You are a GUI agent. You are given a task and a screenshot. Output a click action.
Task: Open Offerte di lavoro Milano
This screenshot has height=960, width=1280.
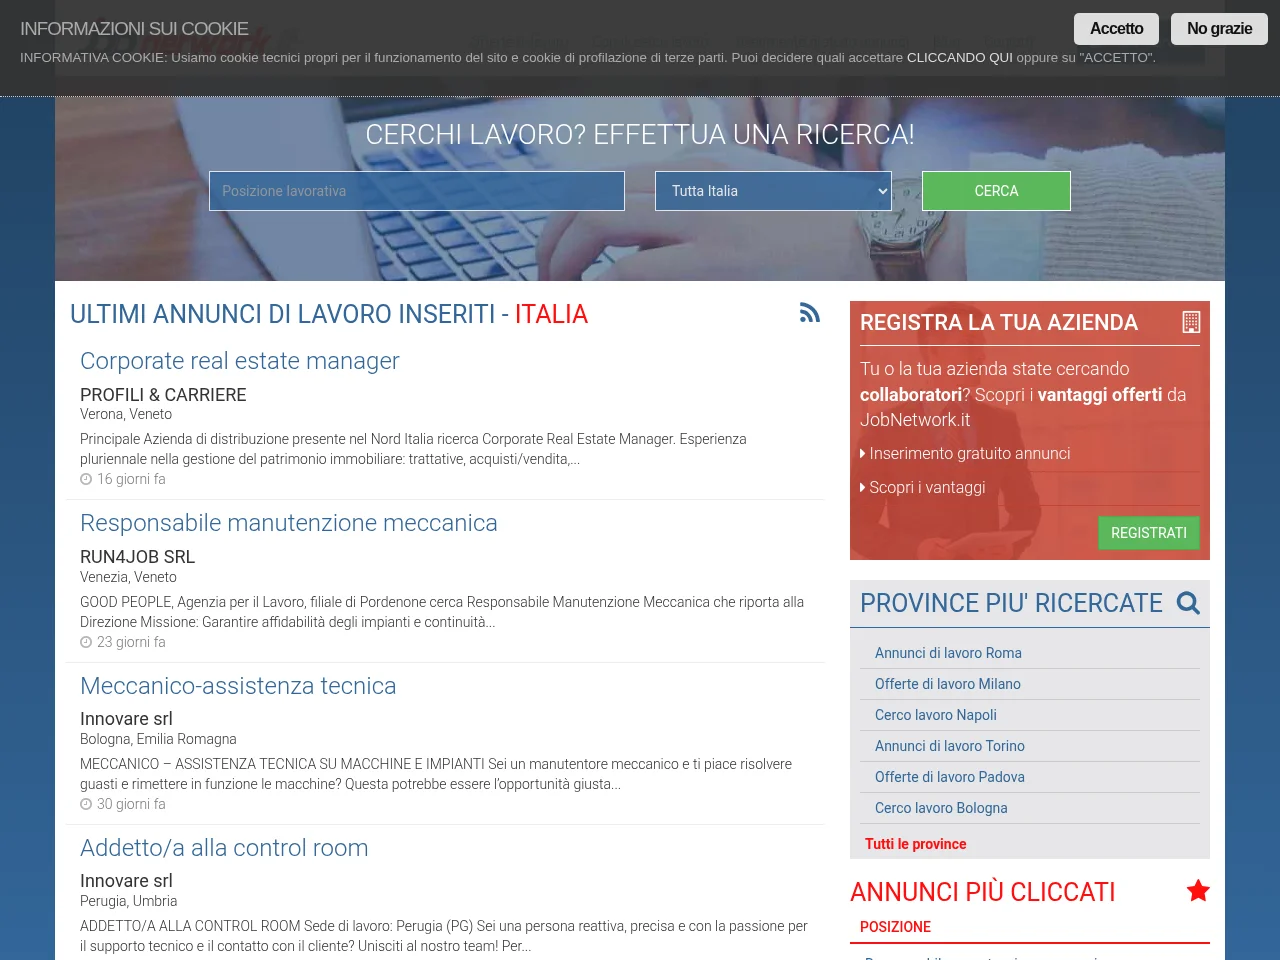click(948, 684)
